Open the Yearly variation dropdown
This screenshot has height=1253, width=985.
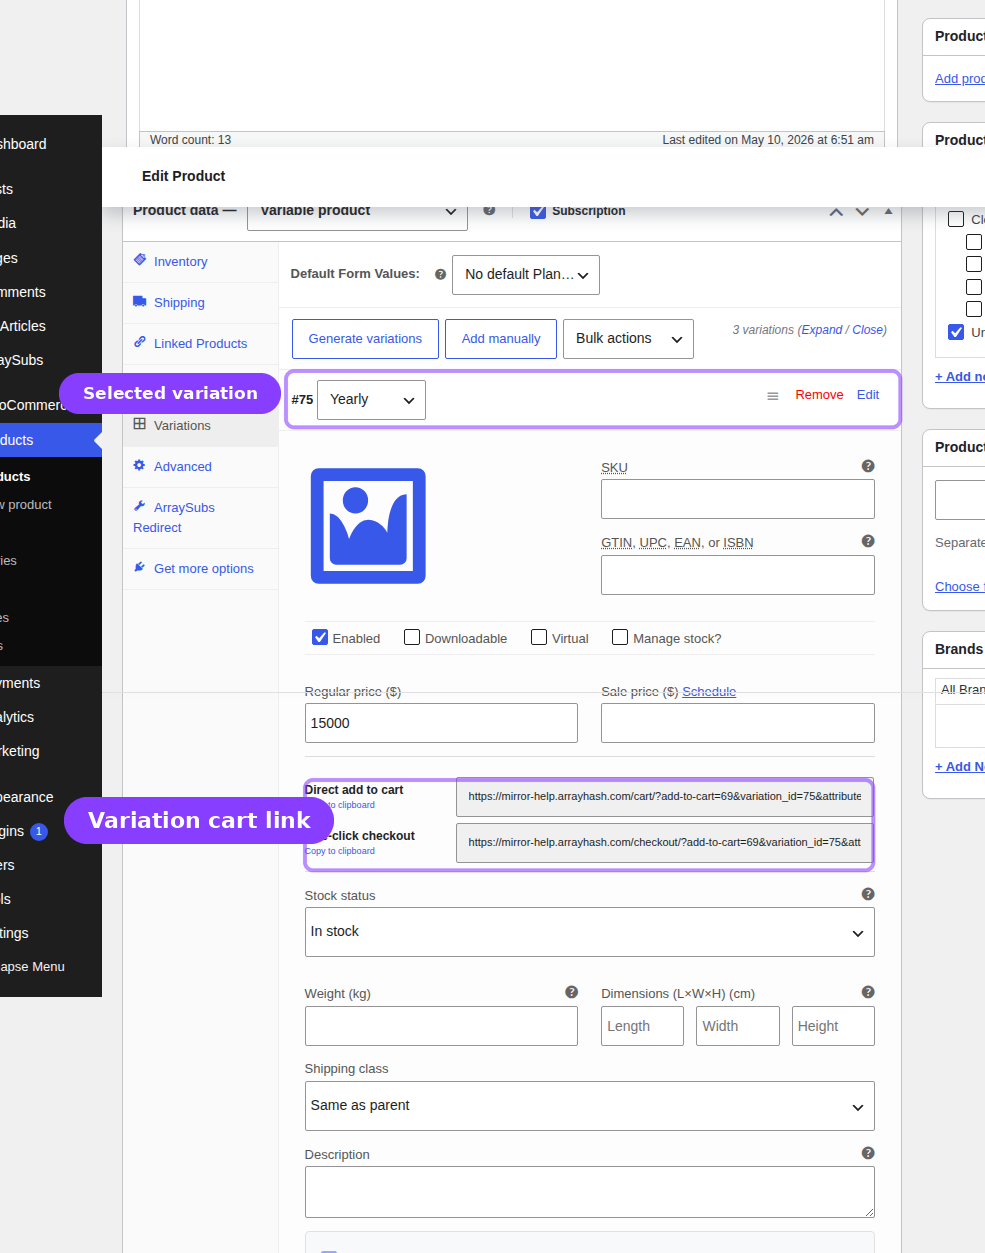tap(371, 400)
